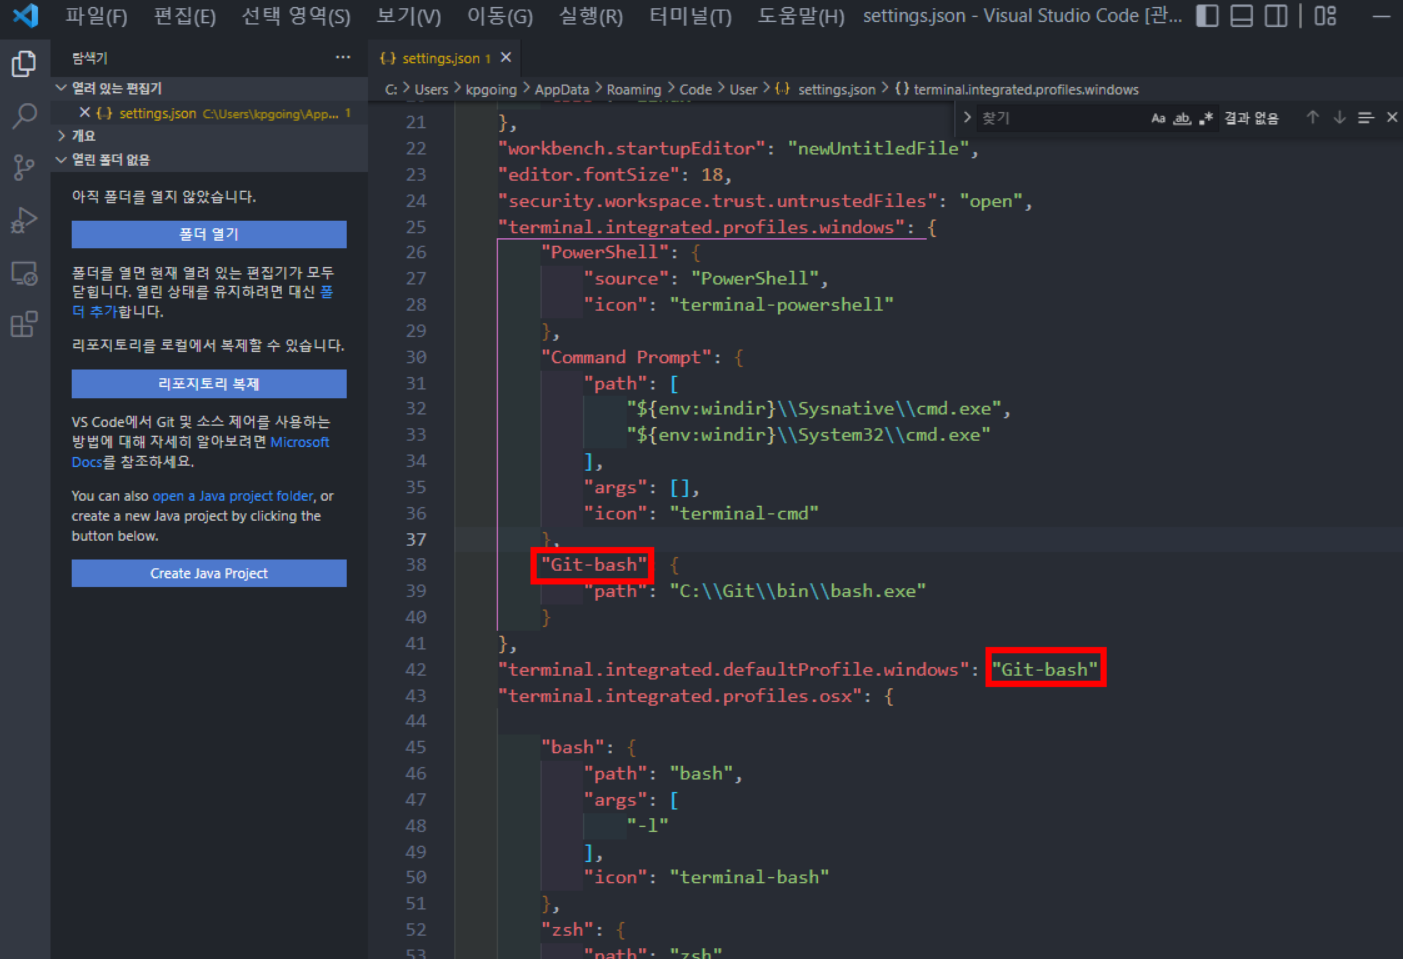1403x959 pixels.
Task: Toggle Use Regular Expression in find widget
Action: tap(1206, 118)
